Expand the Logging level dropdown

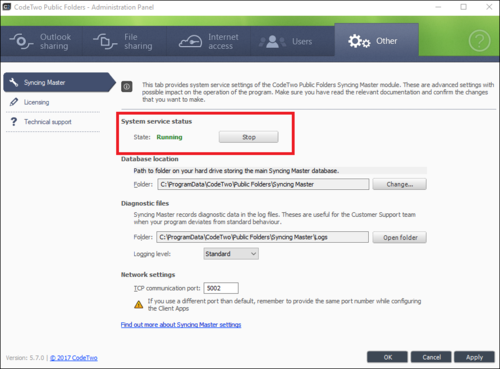(231, 254)
